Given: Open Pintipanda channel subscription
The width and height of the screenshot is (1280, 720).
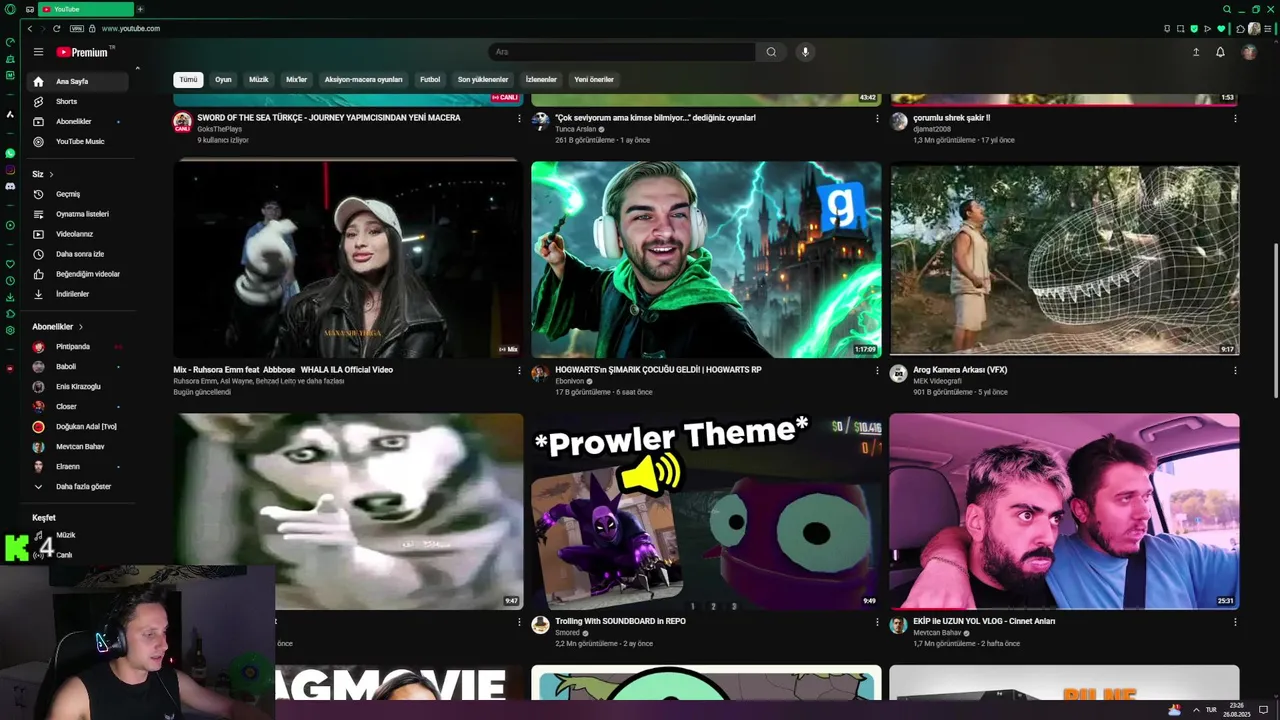Looking at the screenshot, I should (78, 346).
